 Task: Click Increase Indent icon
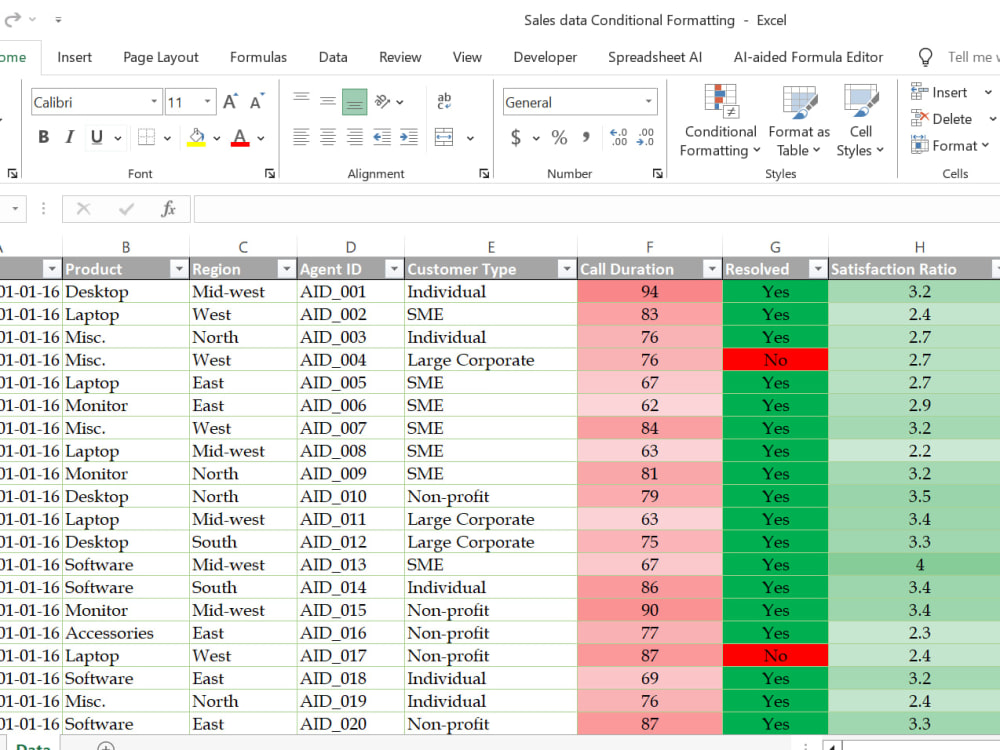click(409, 136)
